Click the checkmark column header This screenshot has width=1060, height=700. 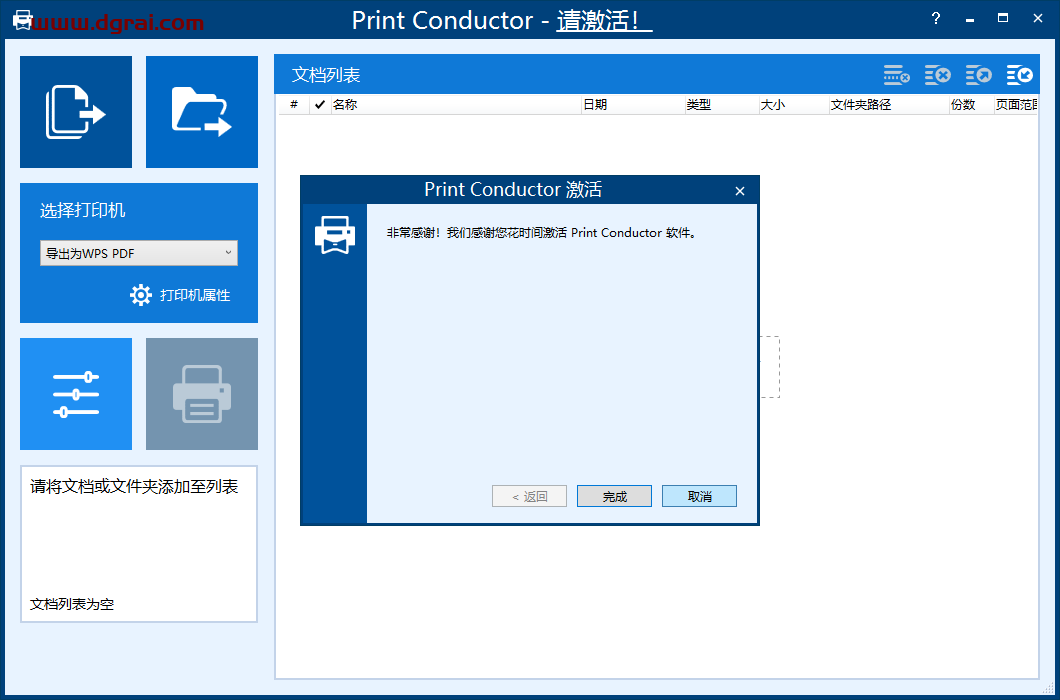pyautogui.click(x=319, y=104)
